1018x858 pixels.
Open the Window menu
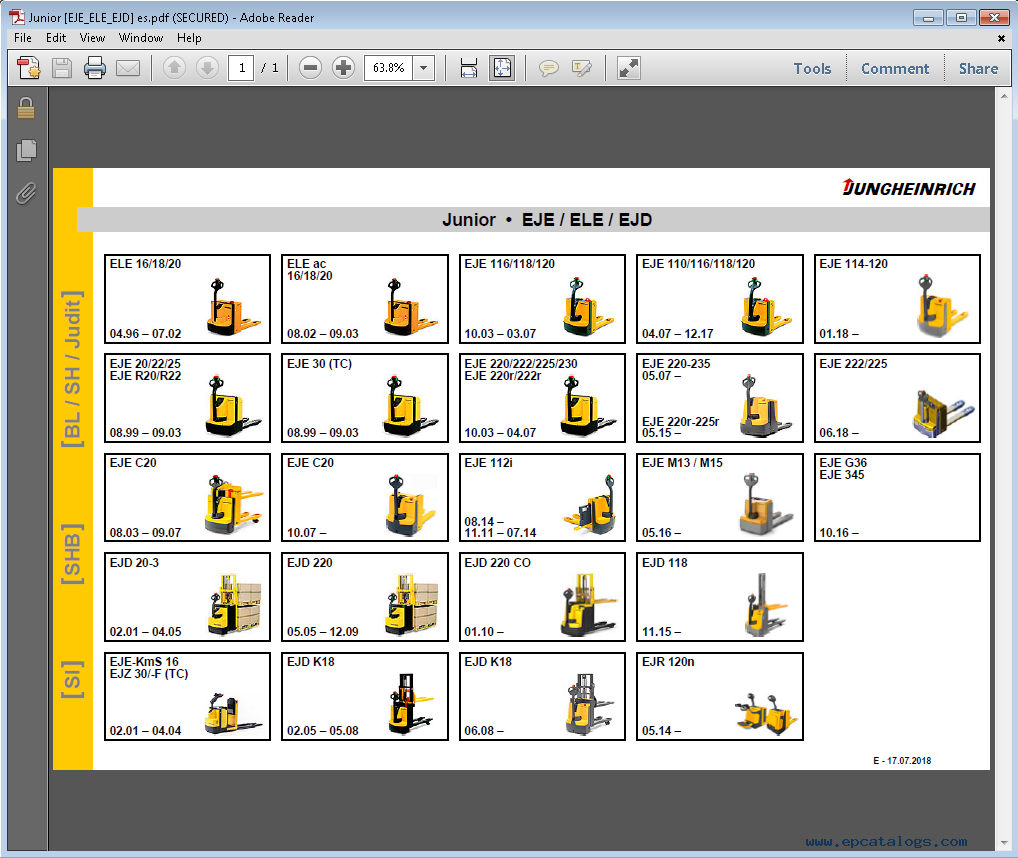tap(141, 38)
